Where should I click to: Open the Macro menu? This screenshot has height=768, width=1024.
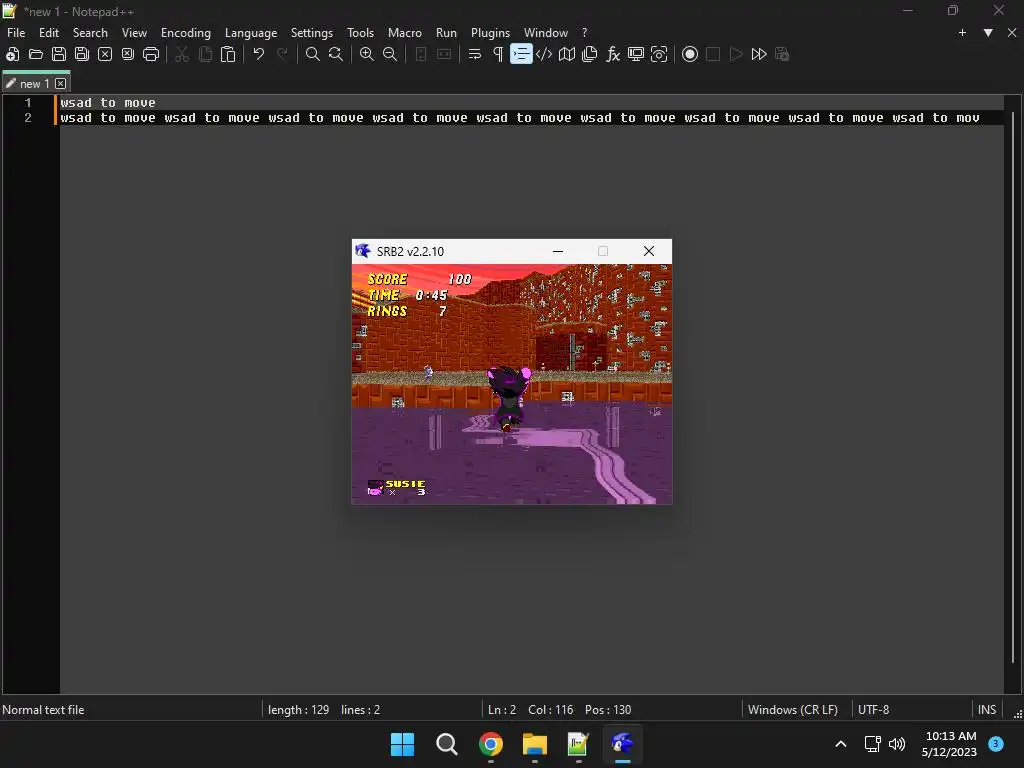pyautogui.click(x=405, y=33)
